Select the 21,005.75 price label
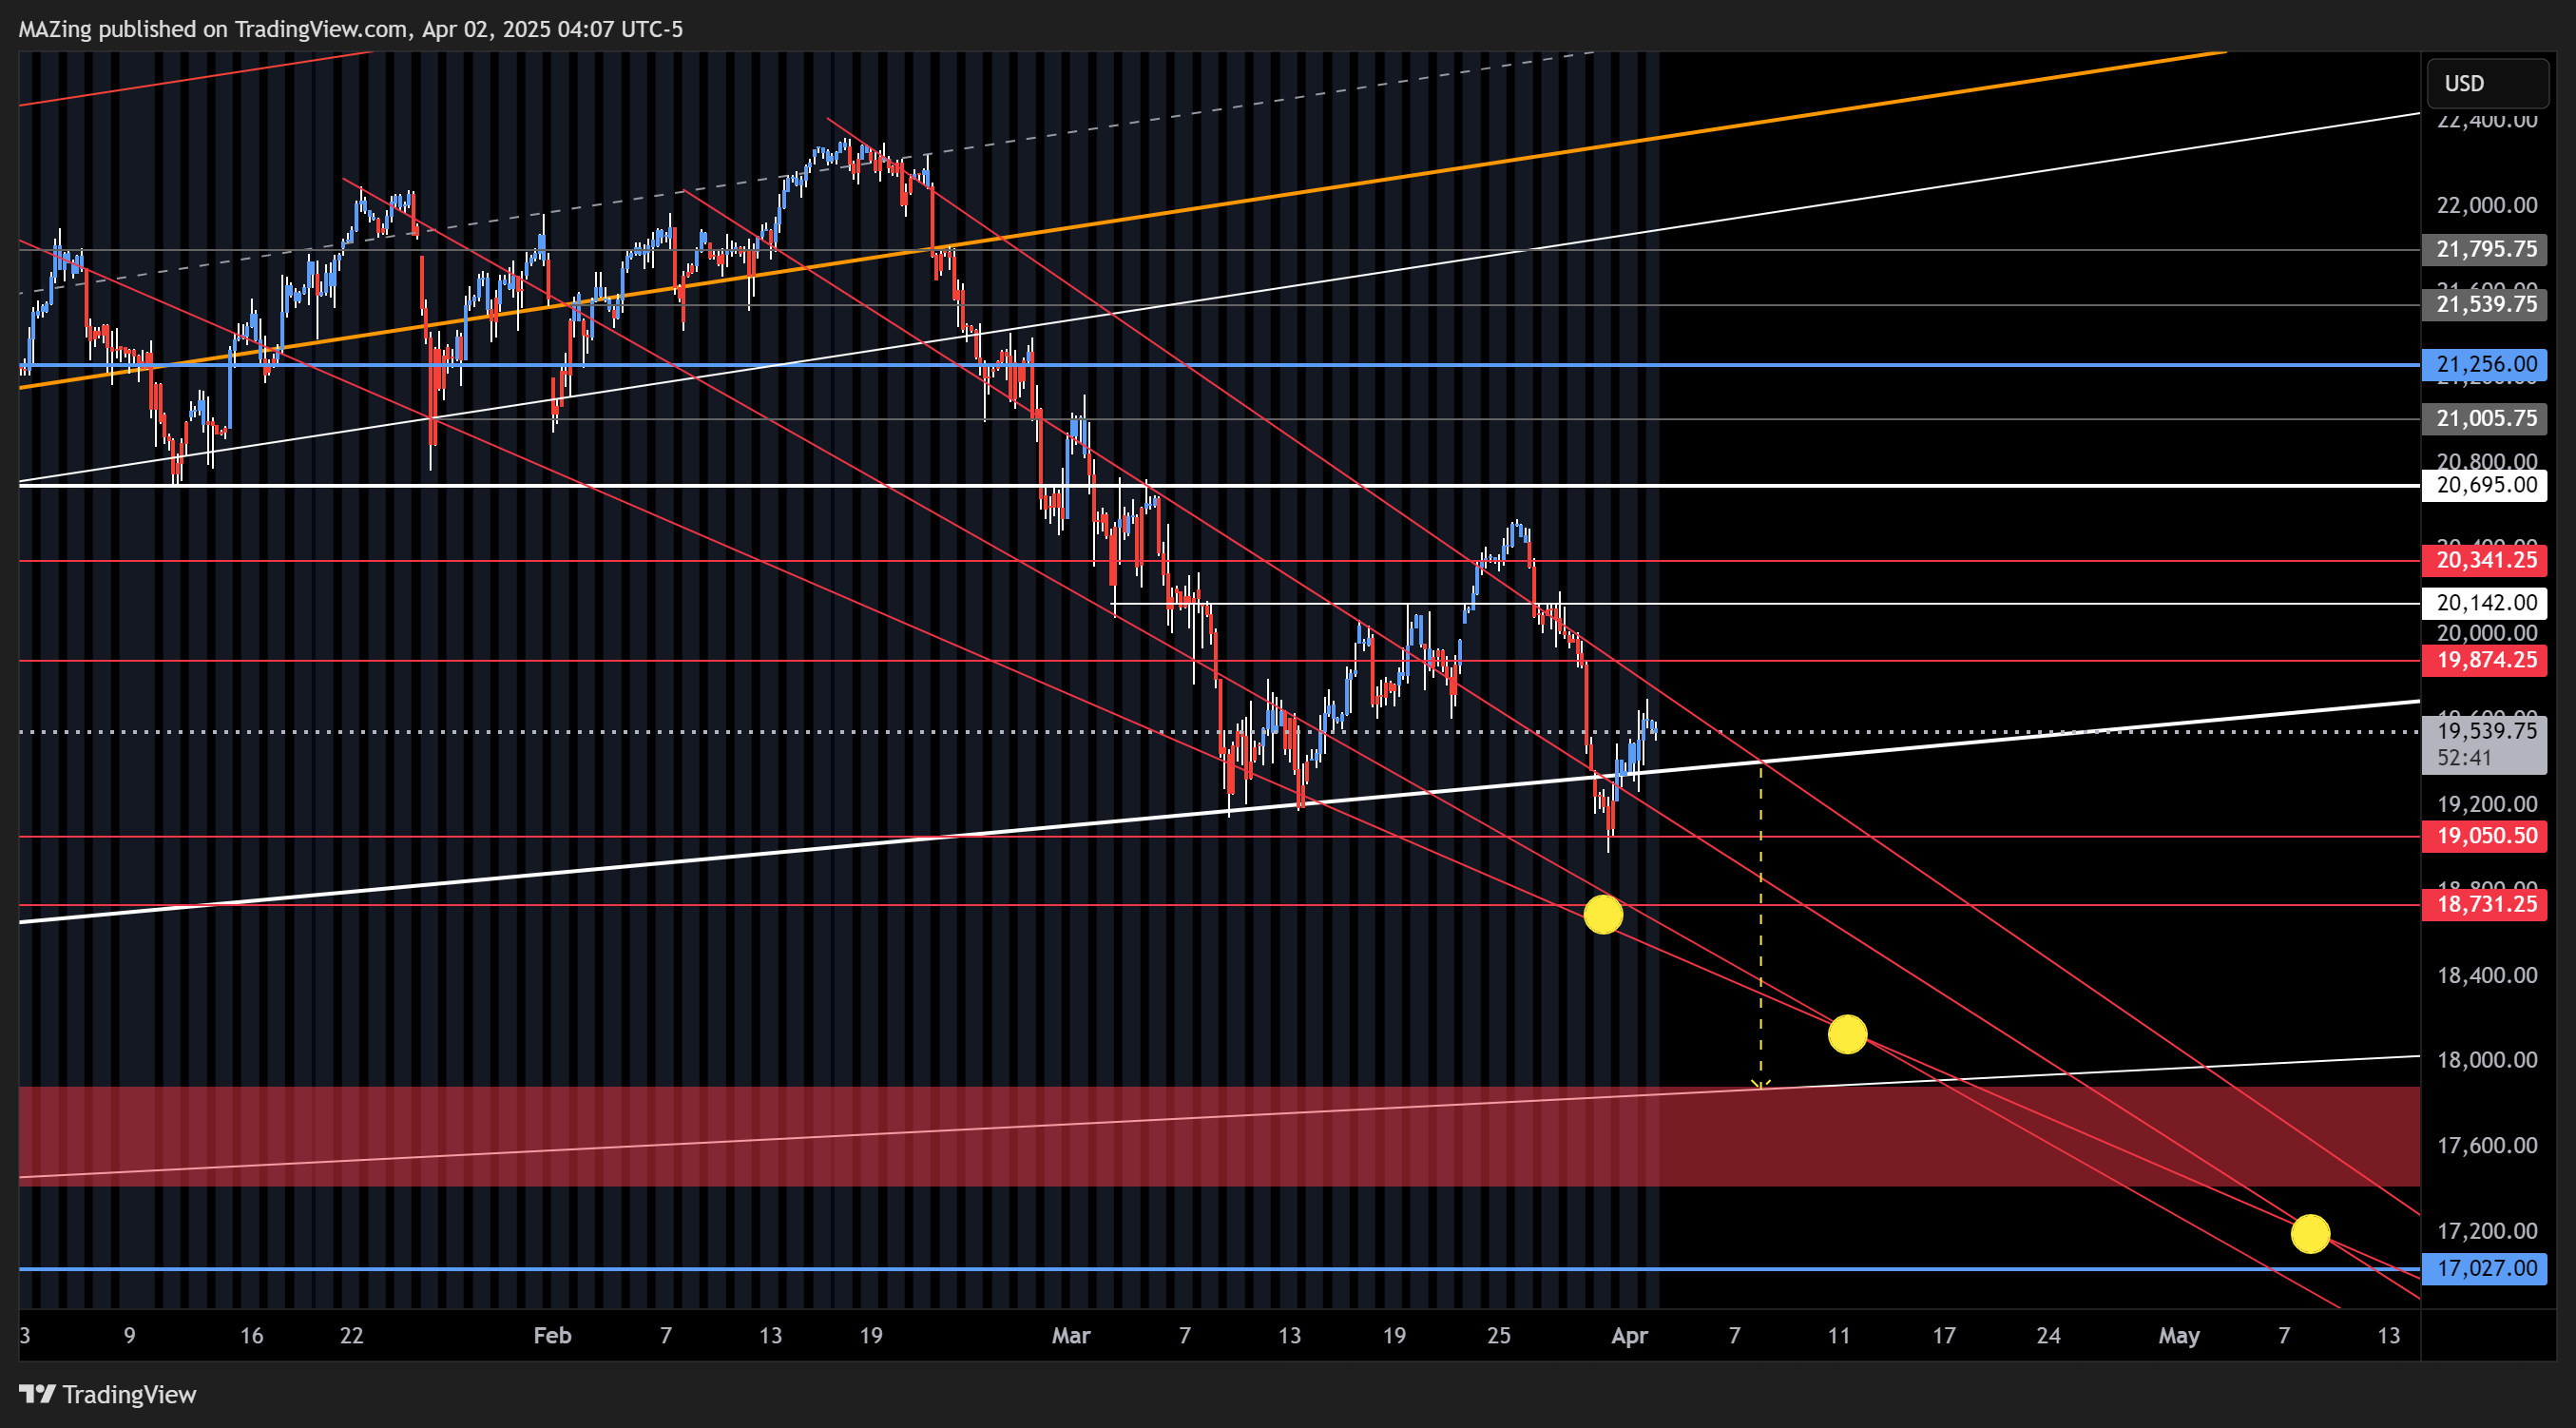The height and width of the screenshot is (1428, 2576). point(2484,418)
